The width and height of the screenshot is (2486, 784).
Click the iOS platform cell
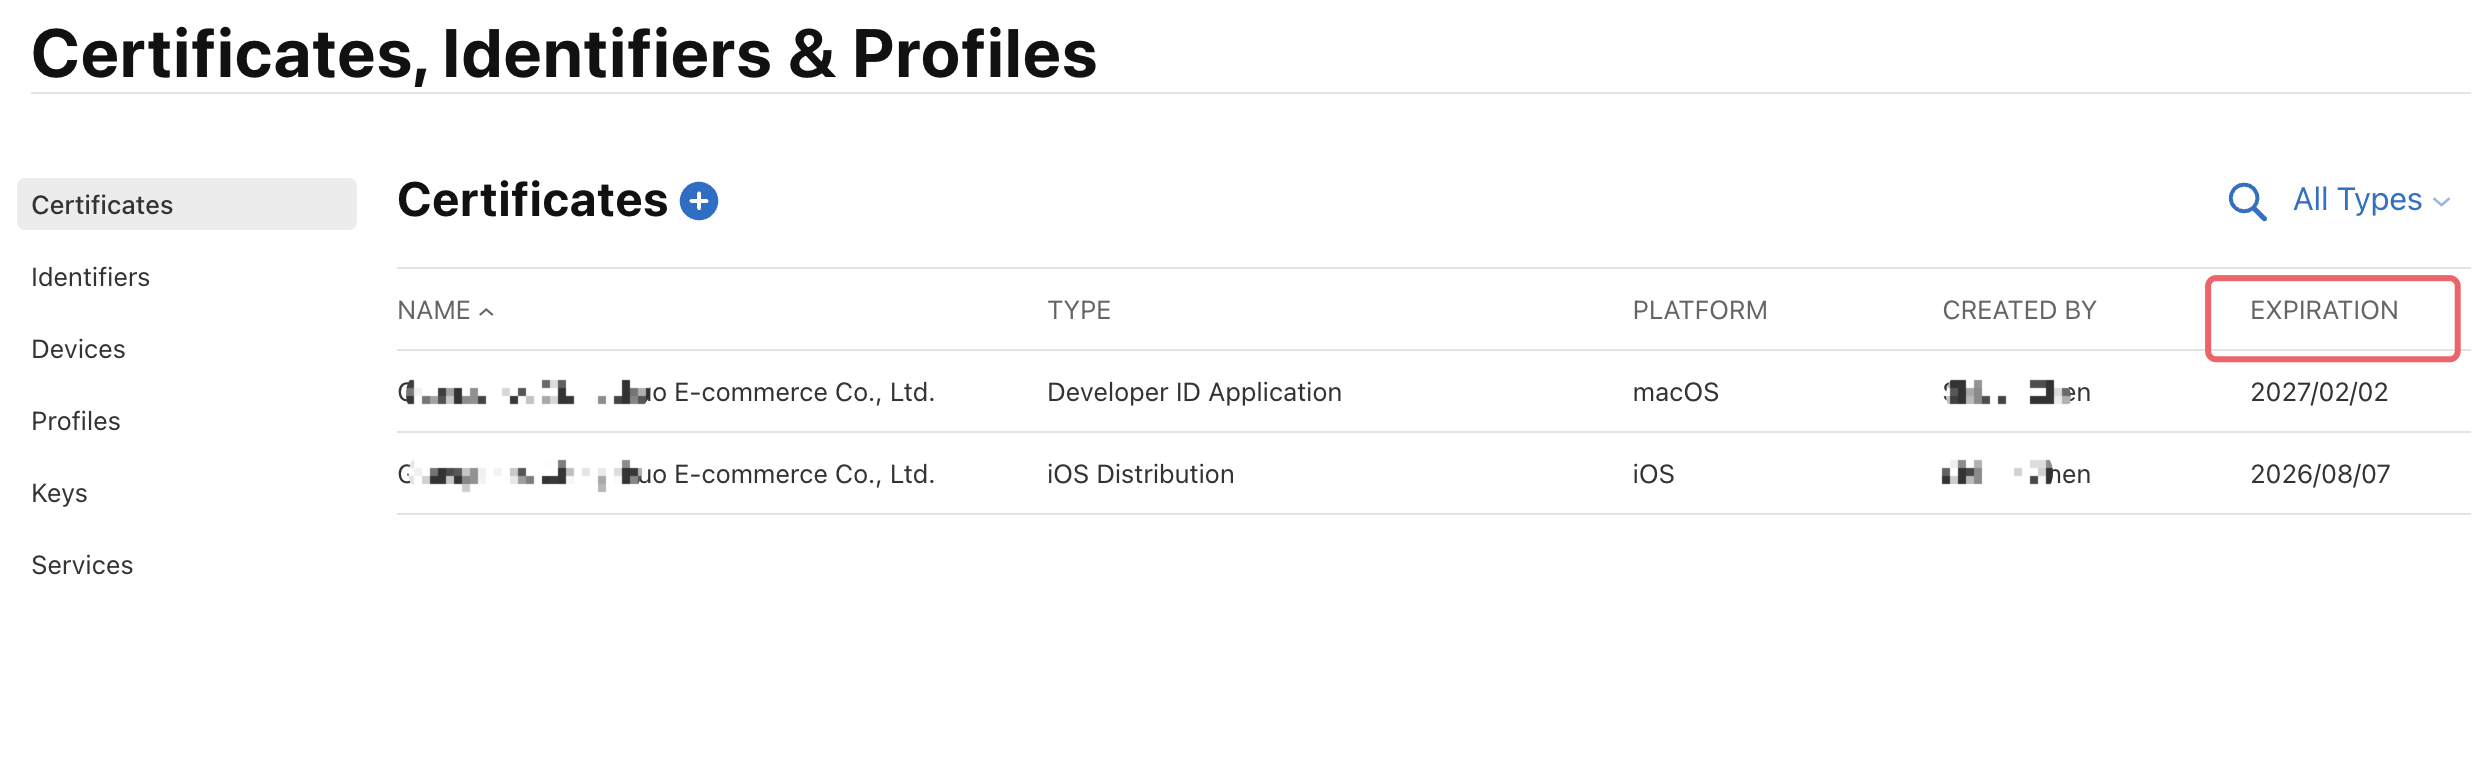1653,474
